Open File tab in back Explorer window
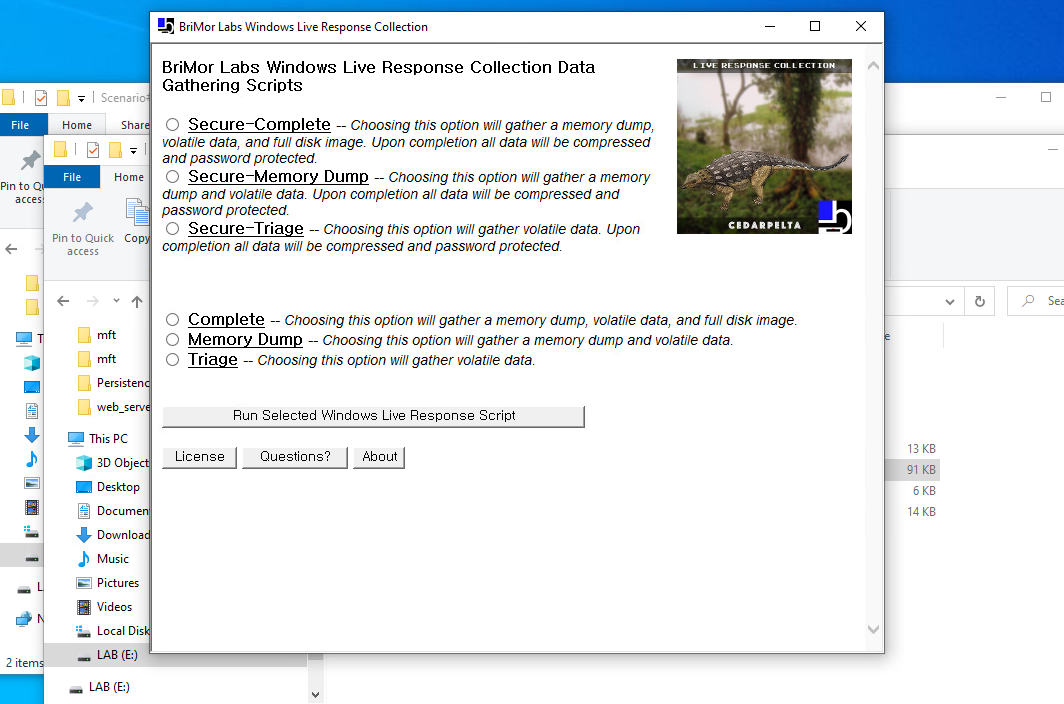 point(20,125)
